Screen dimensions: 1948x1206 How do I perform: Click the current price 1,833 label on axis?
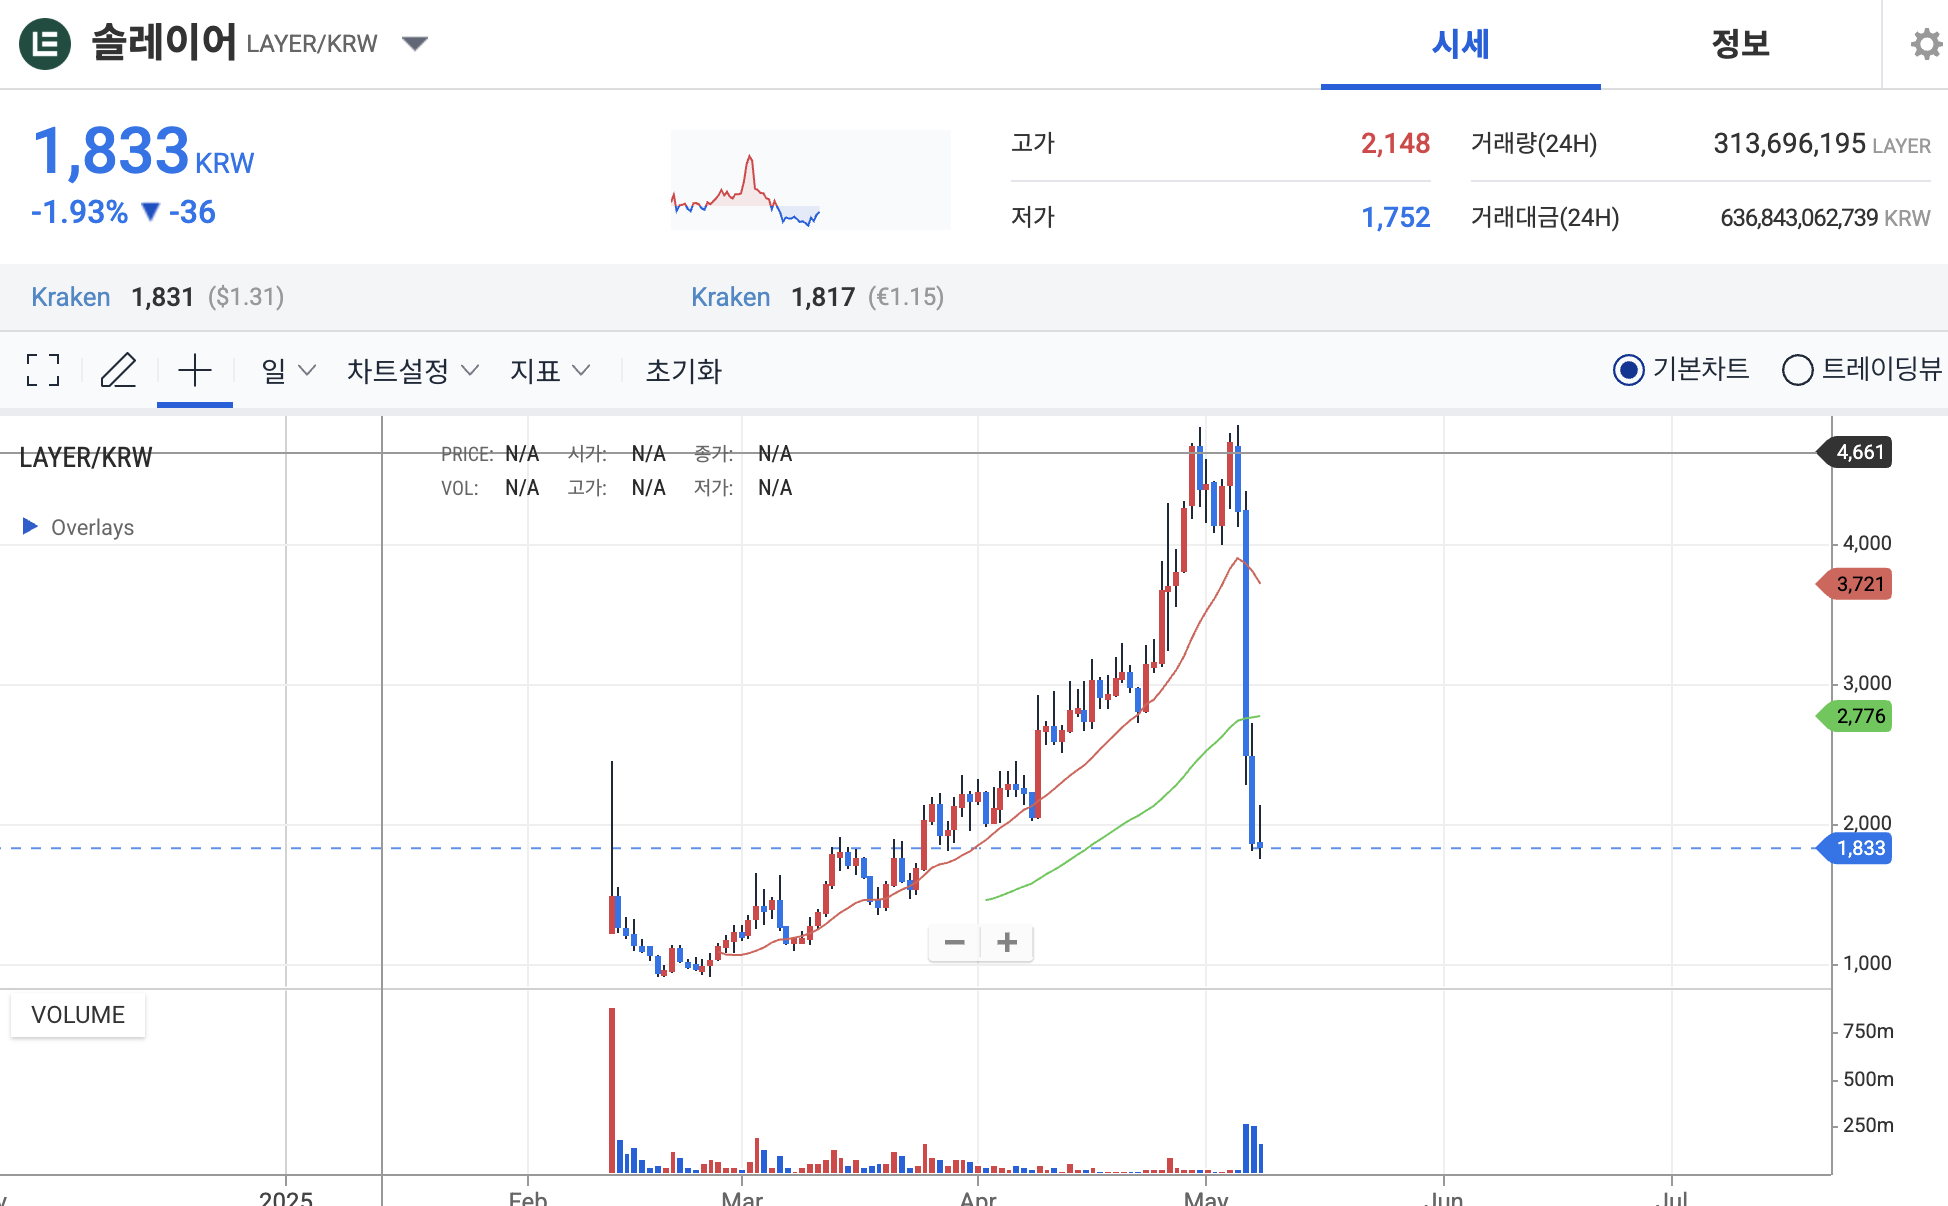(1862, 848)
